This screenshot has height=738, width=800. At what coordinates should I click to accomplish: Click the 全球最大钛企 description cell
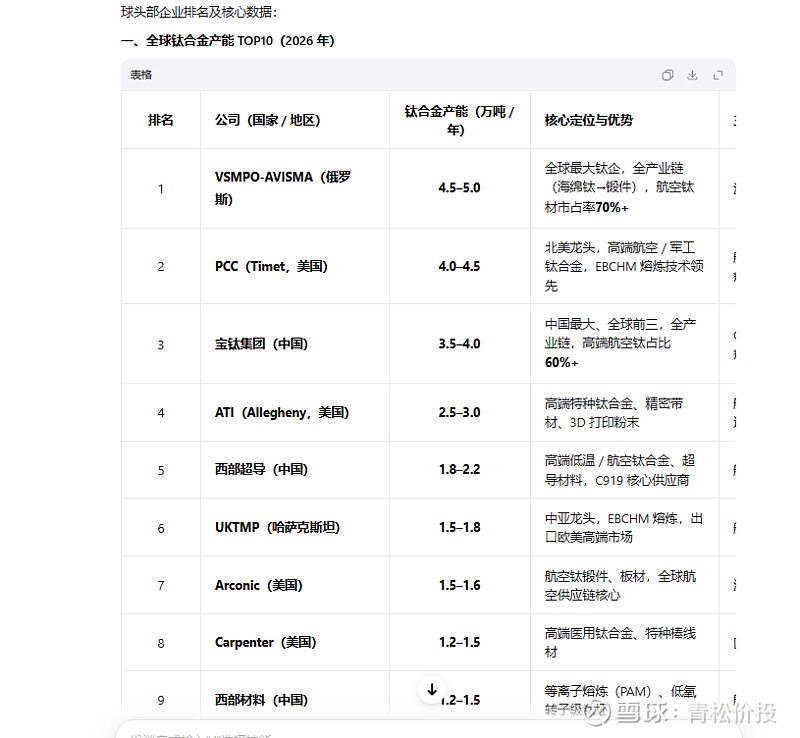624,188
